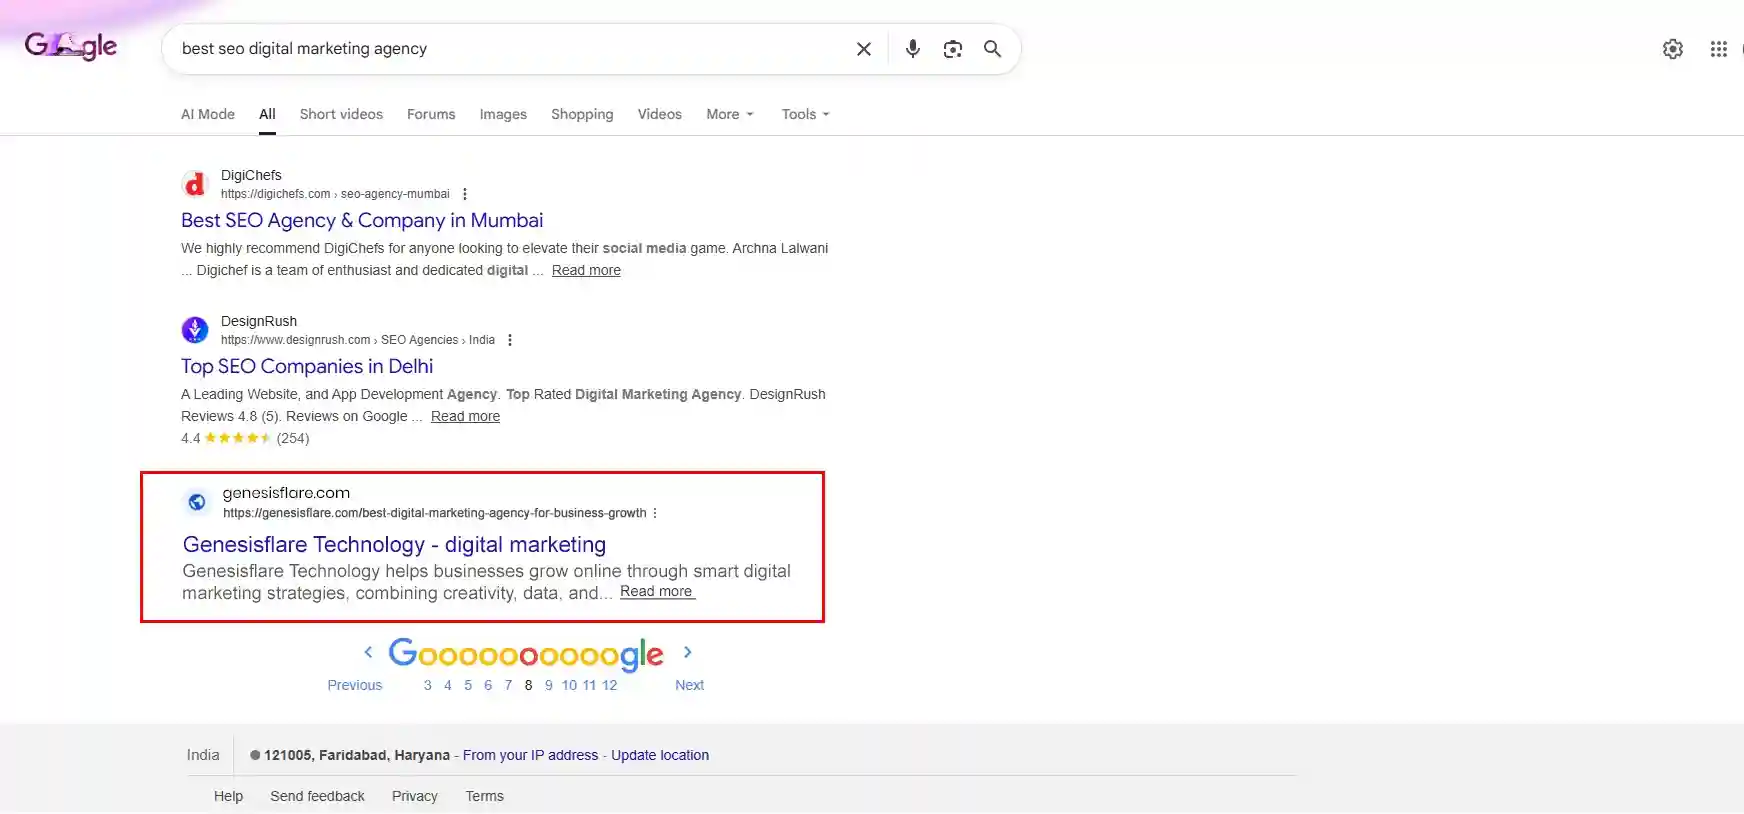1744x814 pixels.
Task: Jump to results page 12
Action: [610, 685]
